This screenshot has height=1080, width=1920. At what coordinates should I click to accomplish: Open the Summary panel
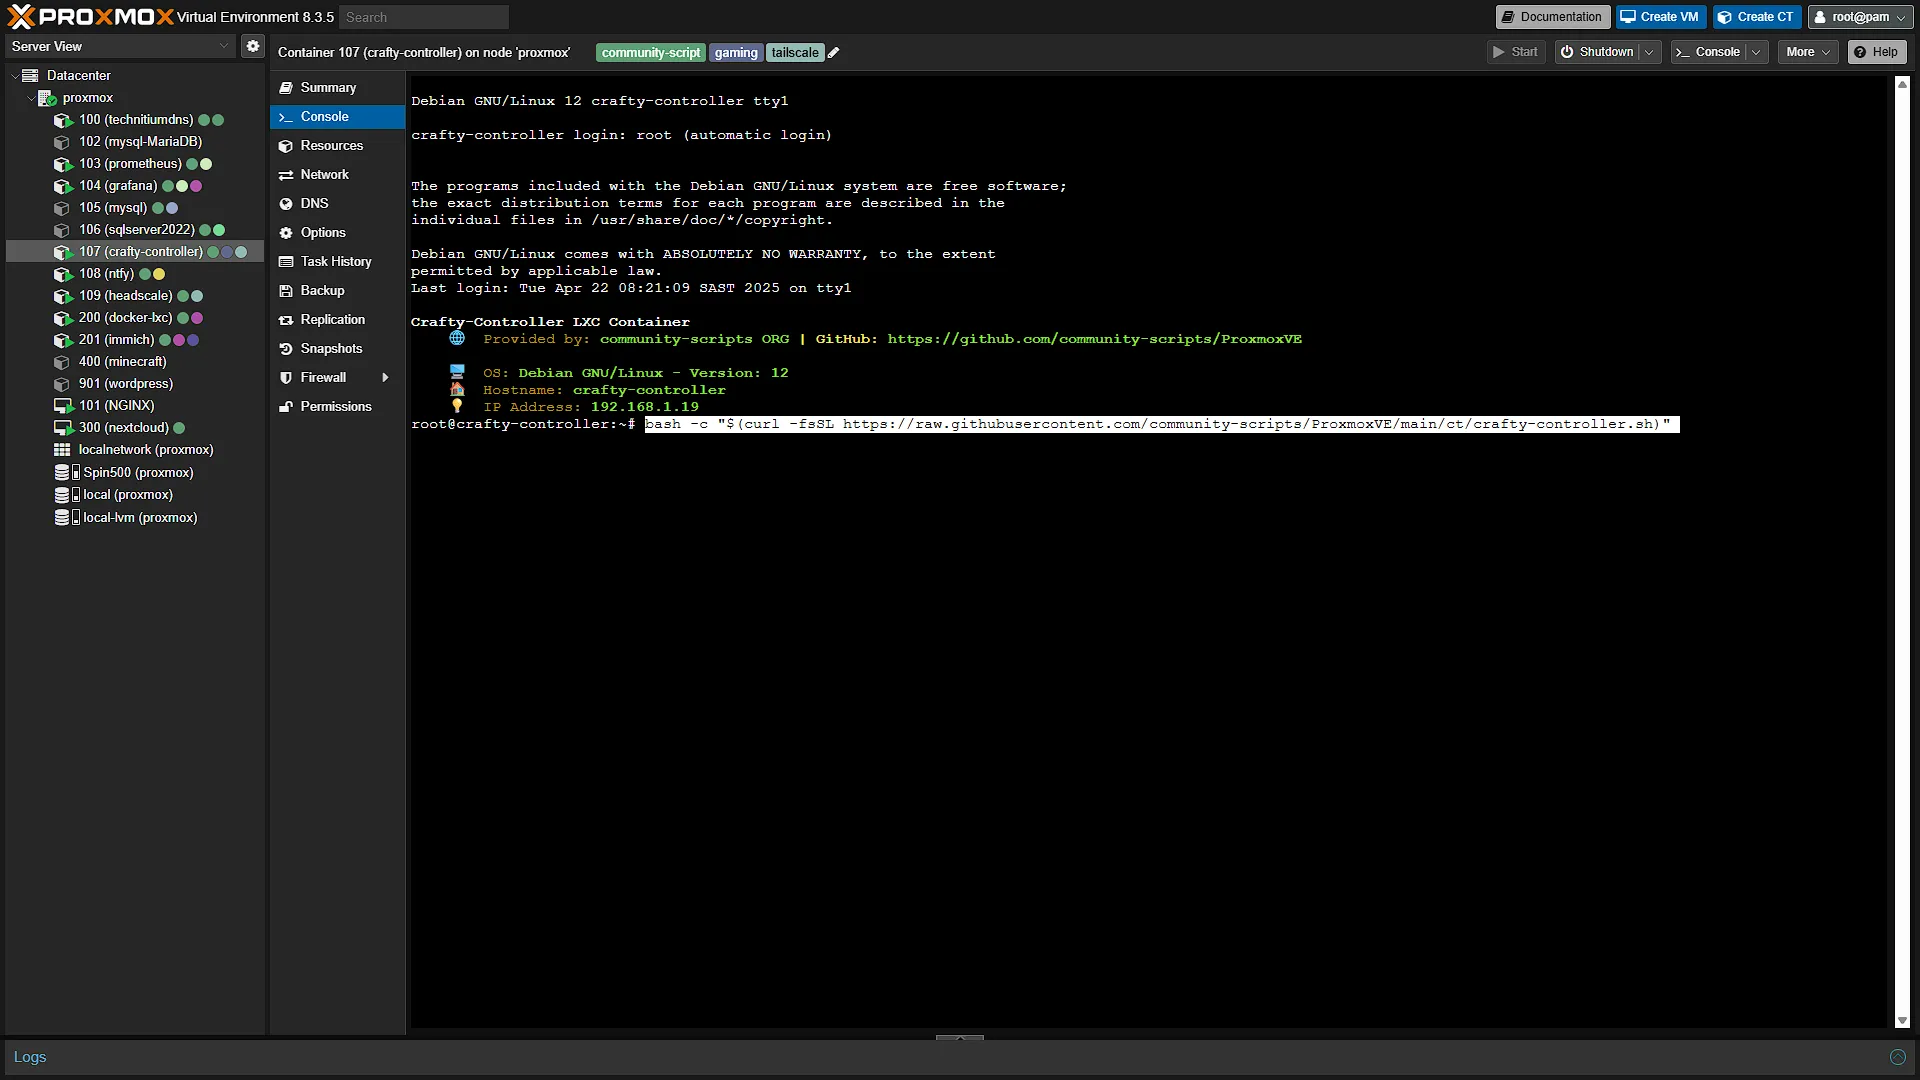(x=337, y=88)
